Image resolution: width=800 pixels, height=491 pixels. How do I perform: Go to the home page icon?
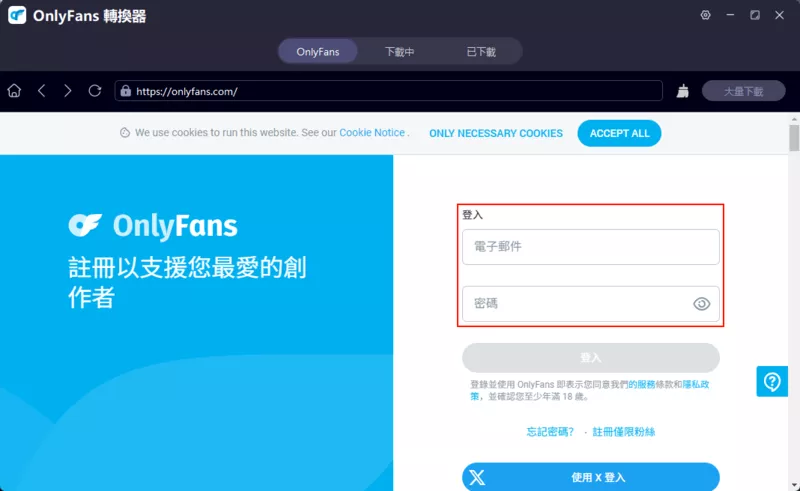point(14,91)
